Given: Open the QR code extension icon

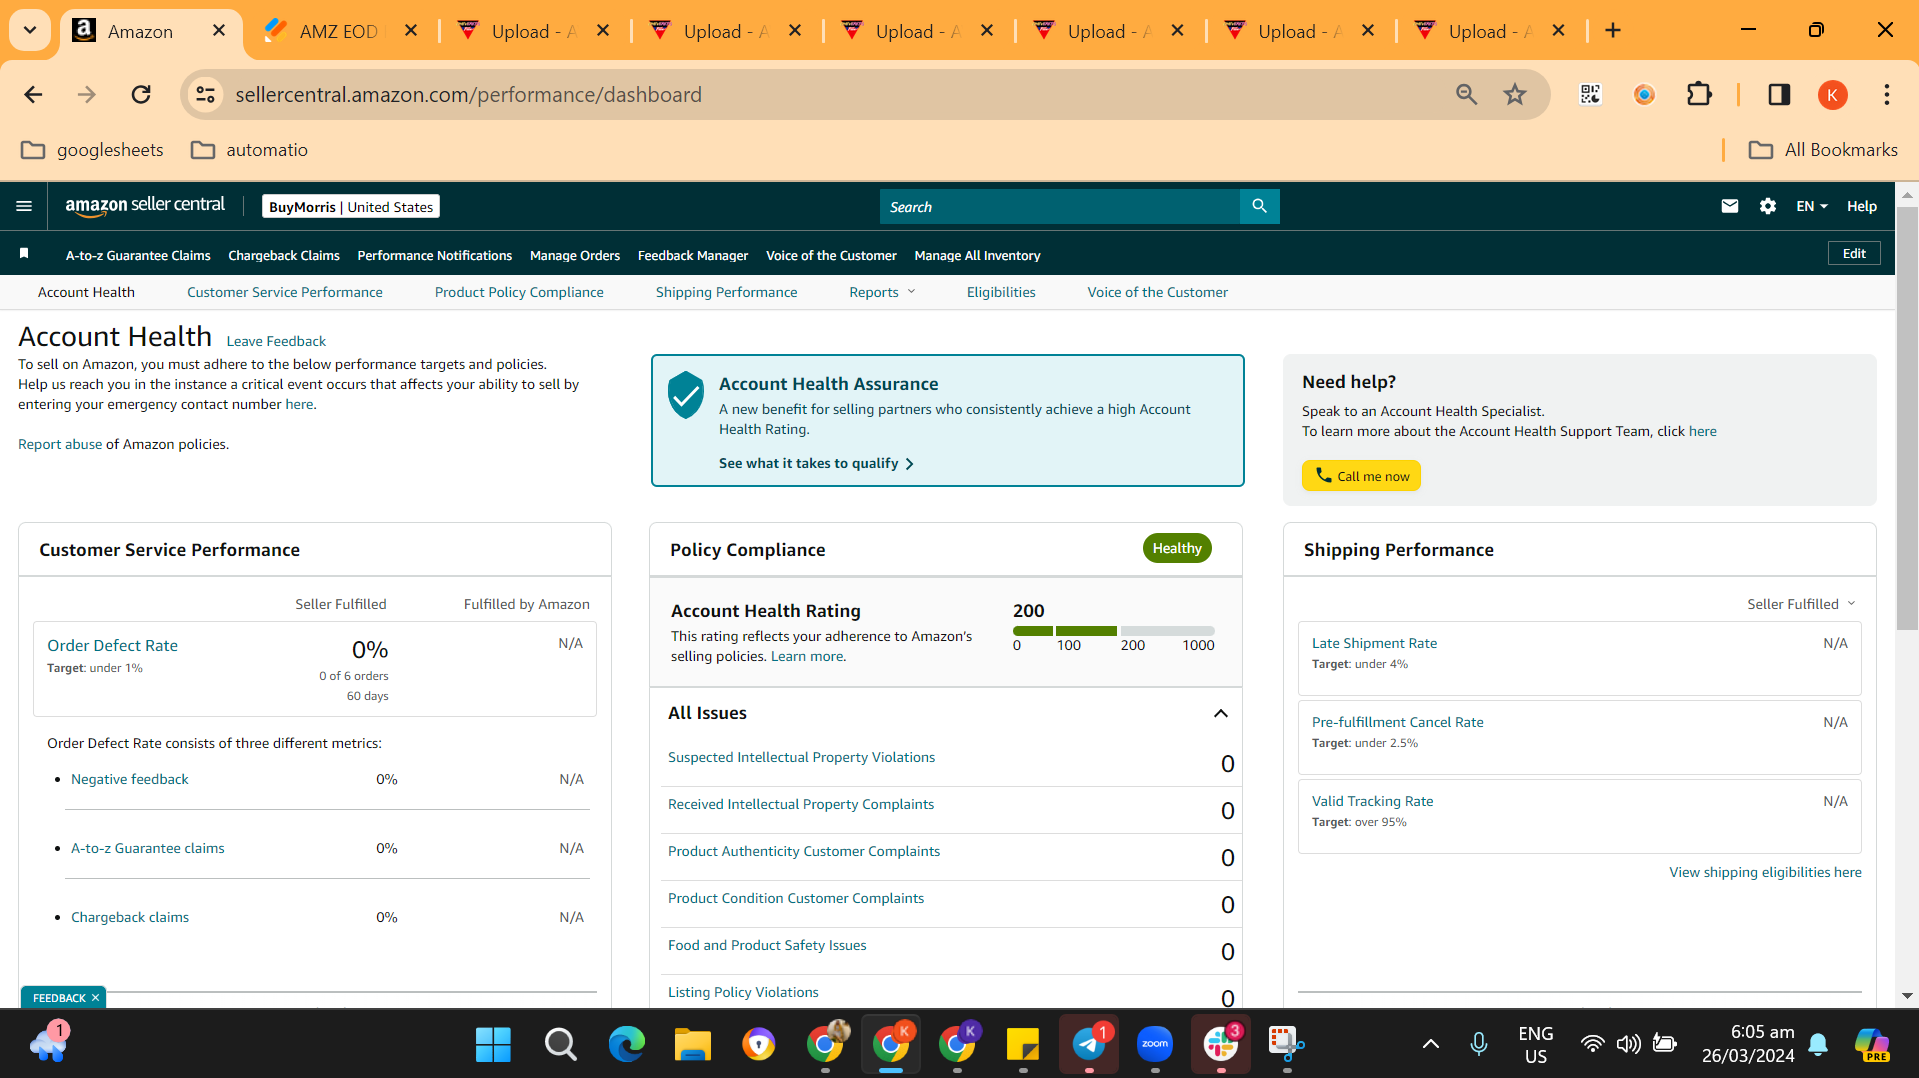Looking at the screenshot, I should pyautogui.click(x=1590, y=94).
